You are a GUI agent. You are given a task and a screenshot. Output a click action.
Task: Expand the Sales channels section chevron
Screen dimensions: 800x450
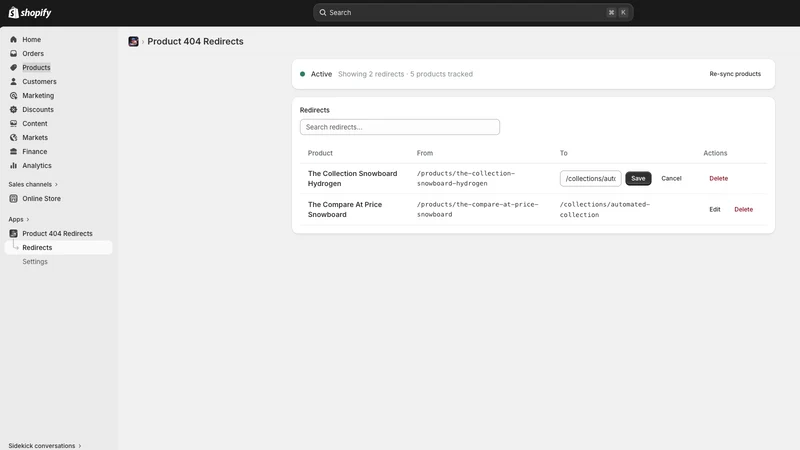tap(56, 184)
